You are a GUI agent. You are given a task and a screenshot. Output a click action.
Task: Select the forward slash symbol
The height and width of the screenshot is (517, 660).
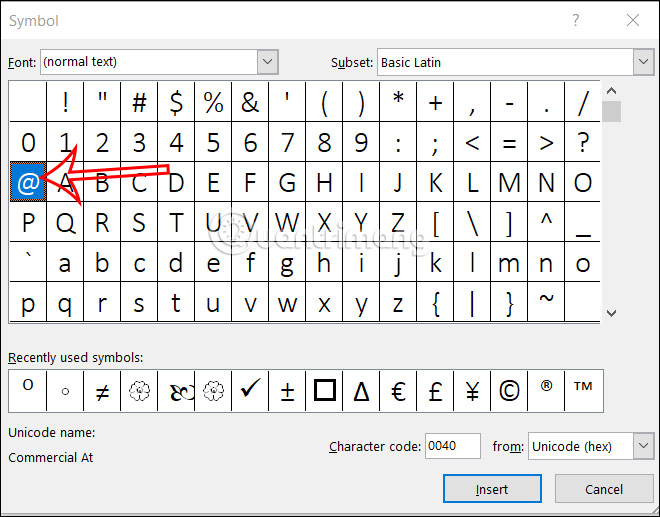pyautogui.click(x=583, y=102)
